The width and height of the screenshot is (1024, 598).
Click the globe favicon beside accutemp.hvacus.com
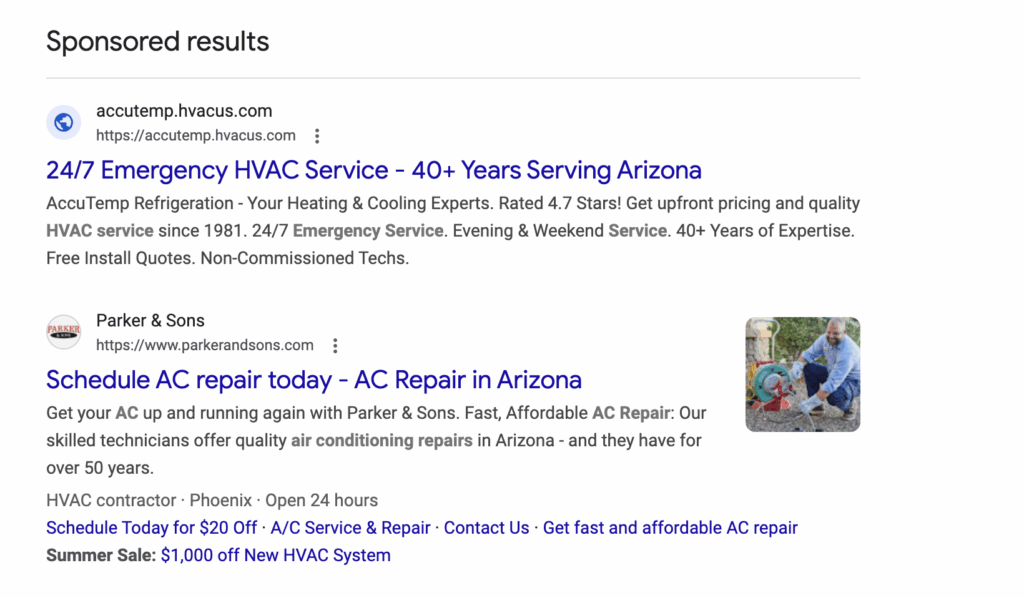63,122
